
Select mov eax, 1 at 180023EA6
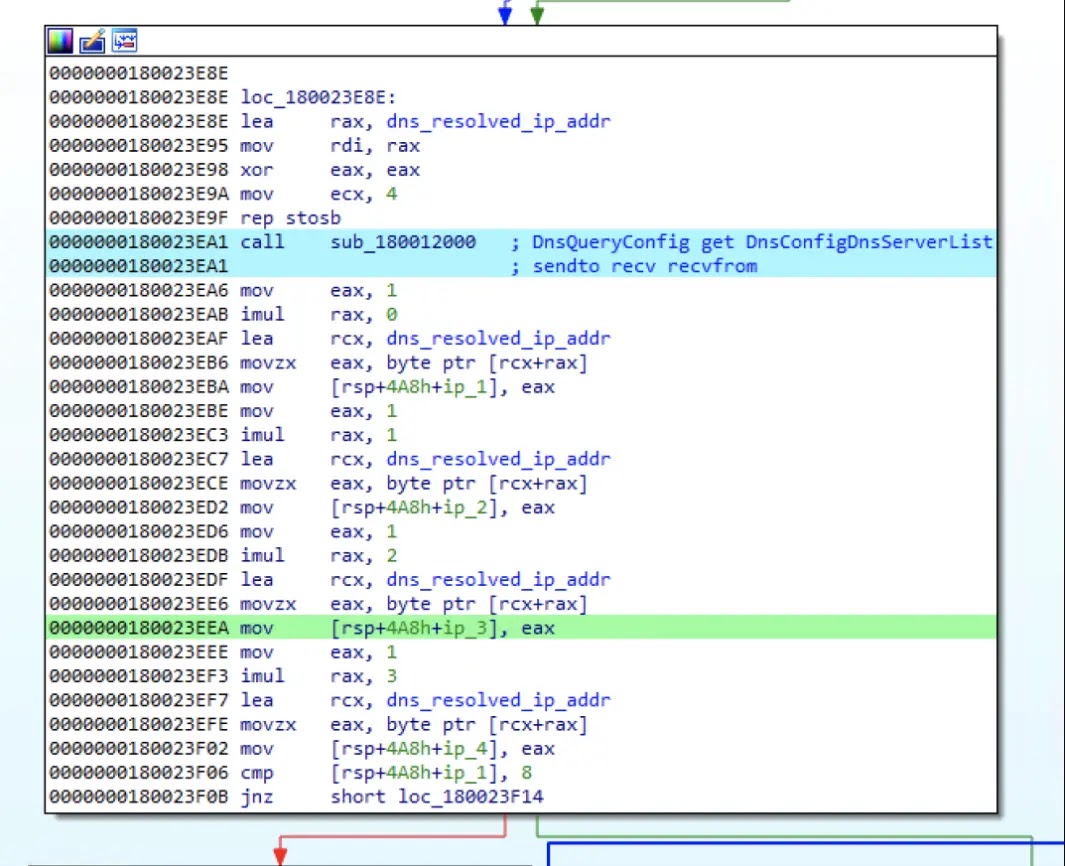tap(319, 290)
